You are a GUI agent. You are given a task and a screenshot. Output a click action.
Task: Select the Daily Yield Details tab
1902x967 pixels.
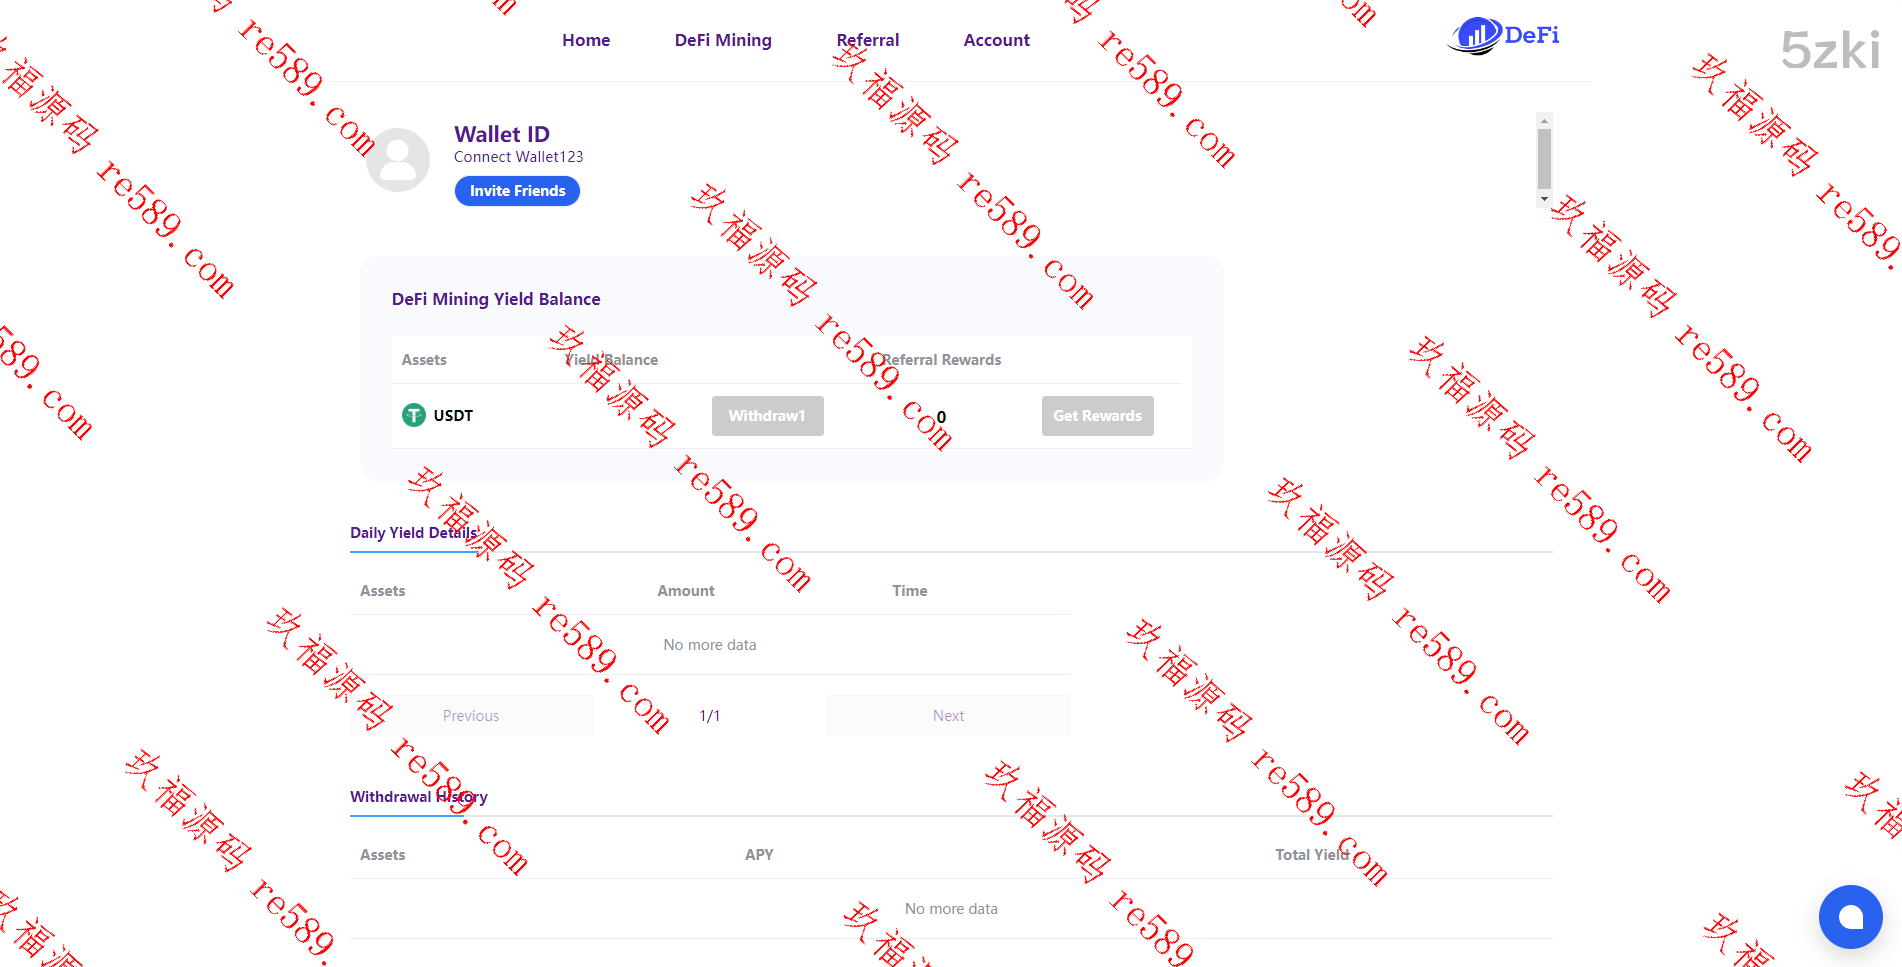(x=413, y=533)
